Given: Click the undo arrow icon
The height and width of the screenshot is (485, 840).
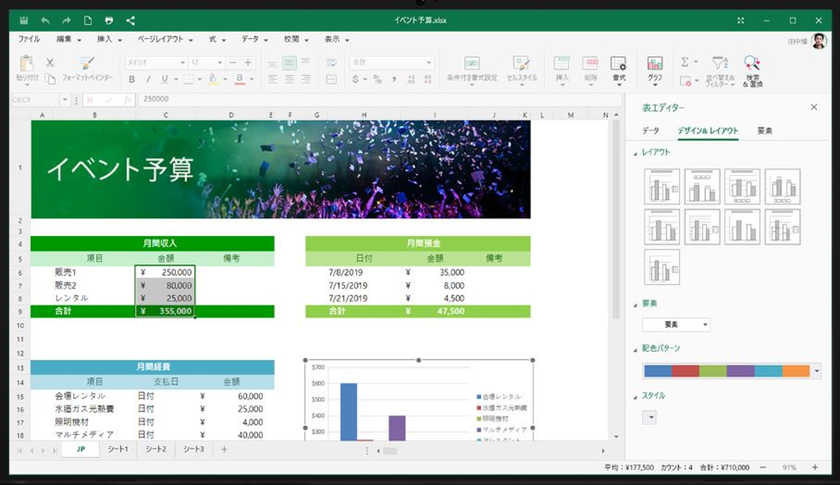Looking at the screenshot, I should pyautogui.click(x=45, y=20).
